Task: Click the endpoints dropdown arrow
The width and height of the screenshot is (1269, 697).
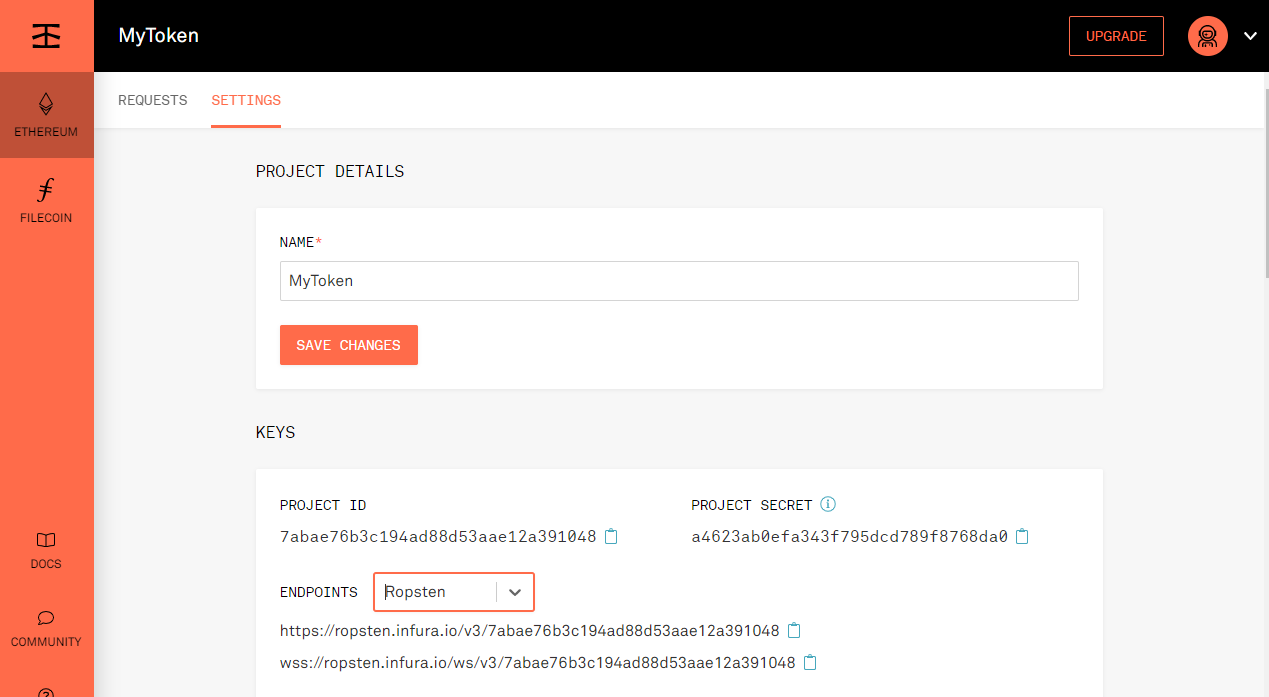Action: (515, 592)
